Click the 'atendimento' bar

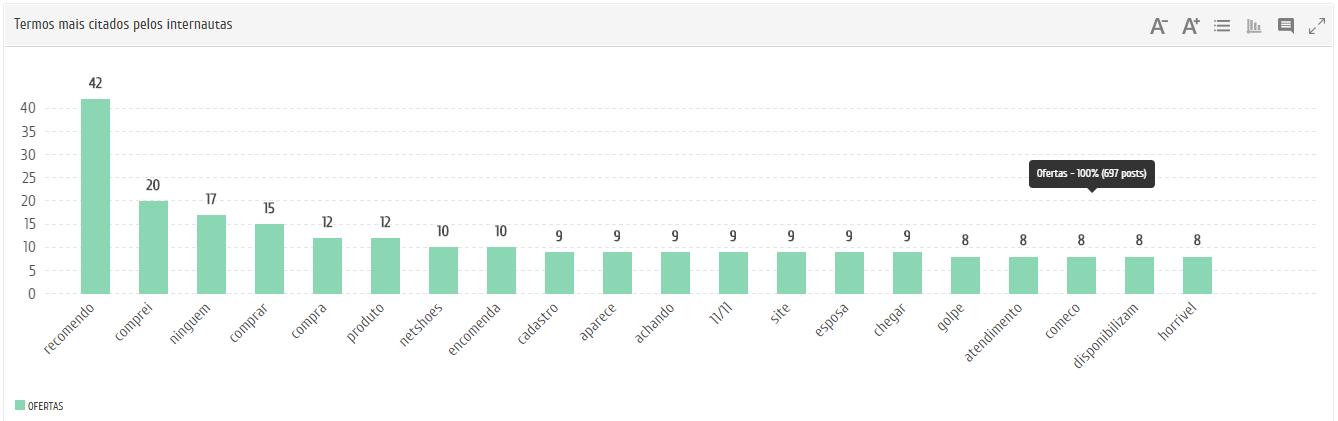[1023, 275]
